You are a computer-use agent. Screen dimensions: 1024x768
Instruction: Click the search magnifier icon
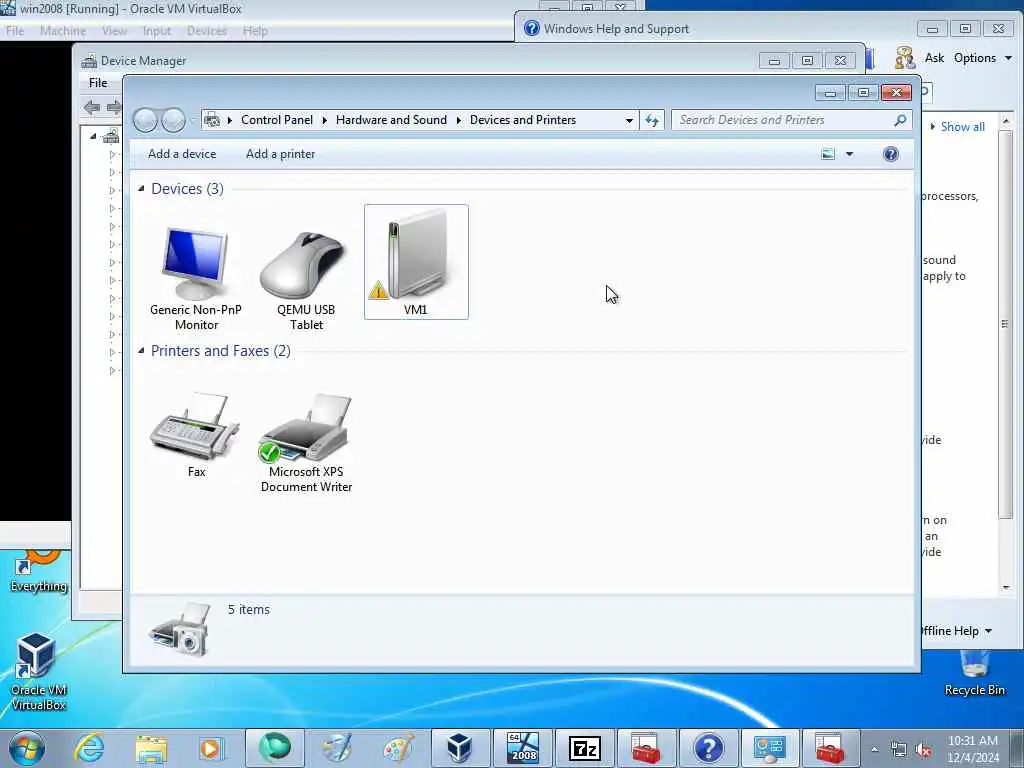point(900,120)
